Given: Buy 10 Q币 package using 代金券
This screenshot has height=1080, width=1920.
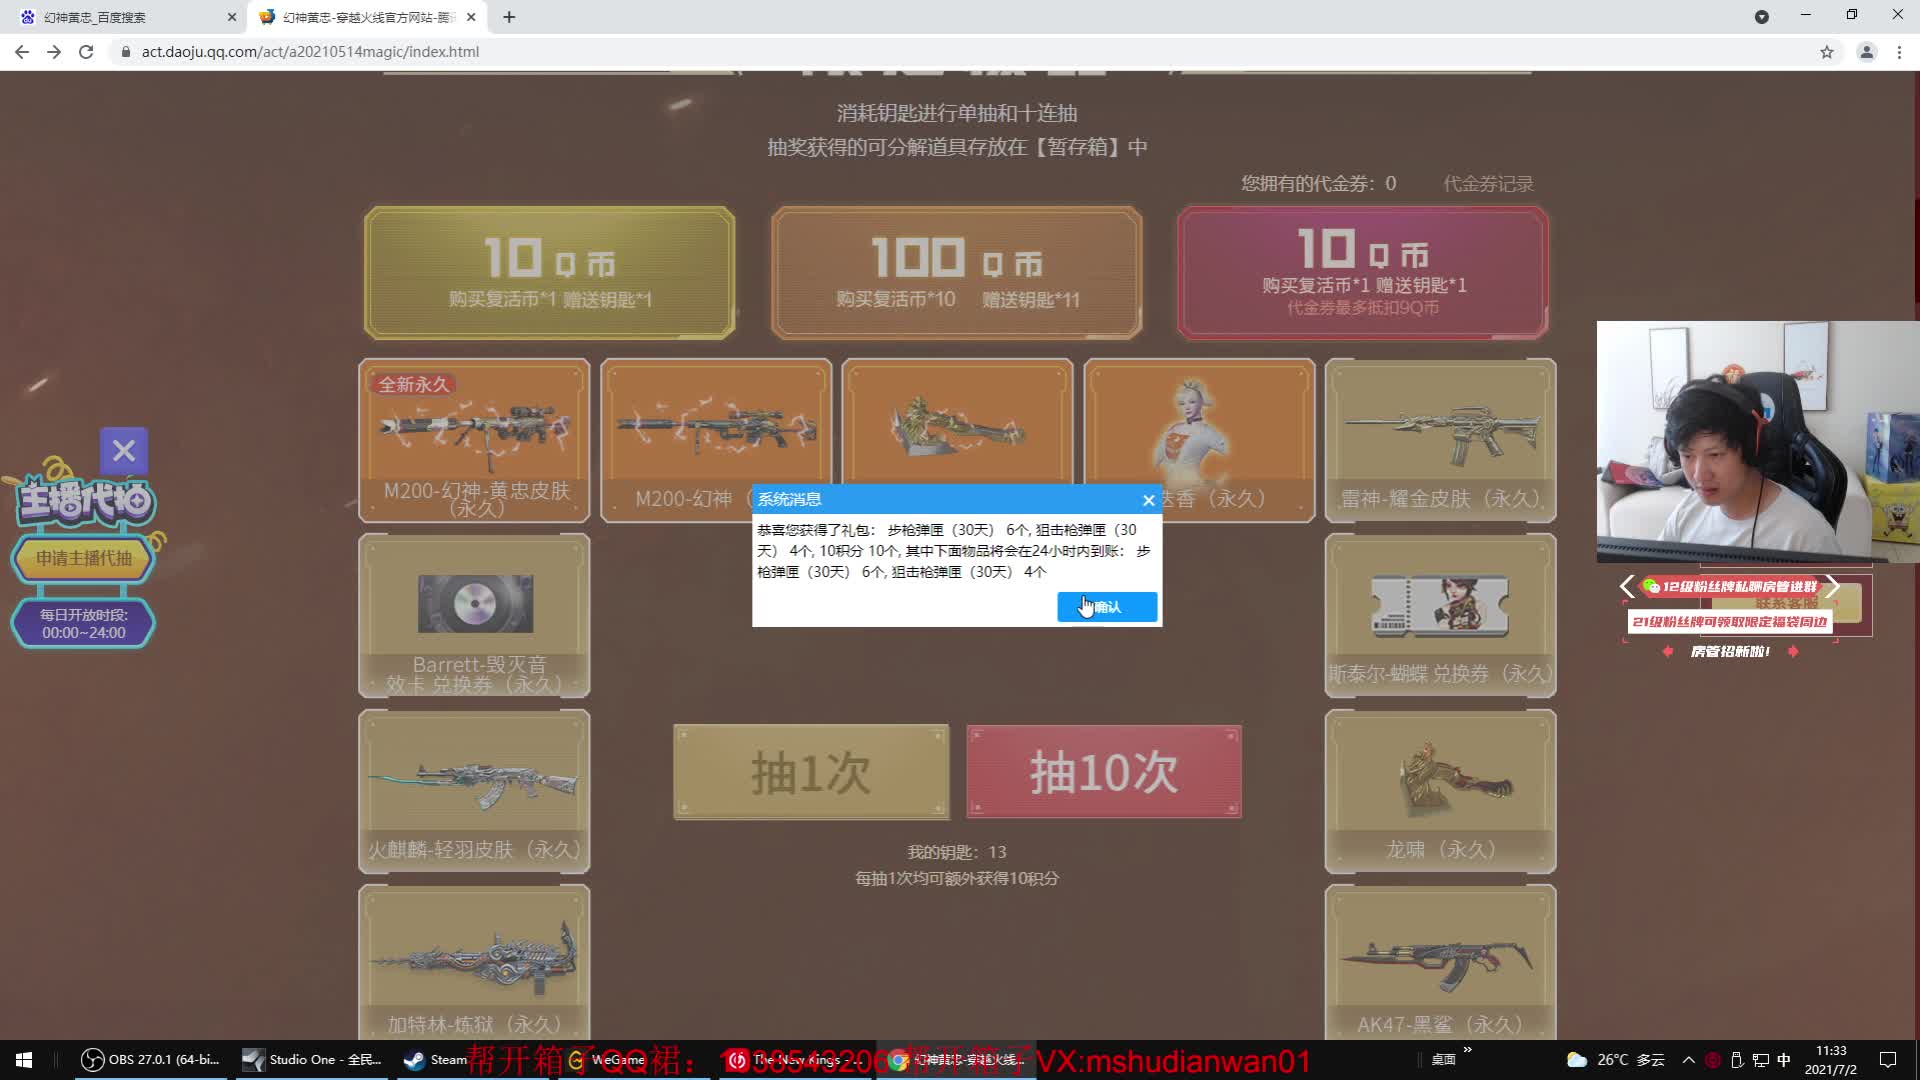Looking at the screenshot, I should [1363, 272].
